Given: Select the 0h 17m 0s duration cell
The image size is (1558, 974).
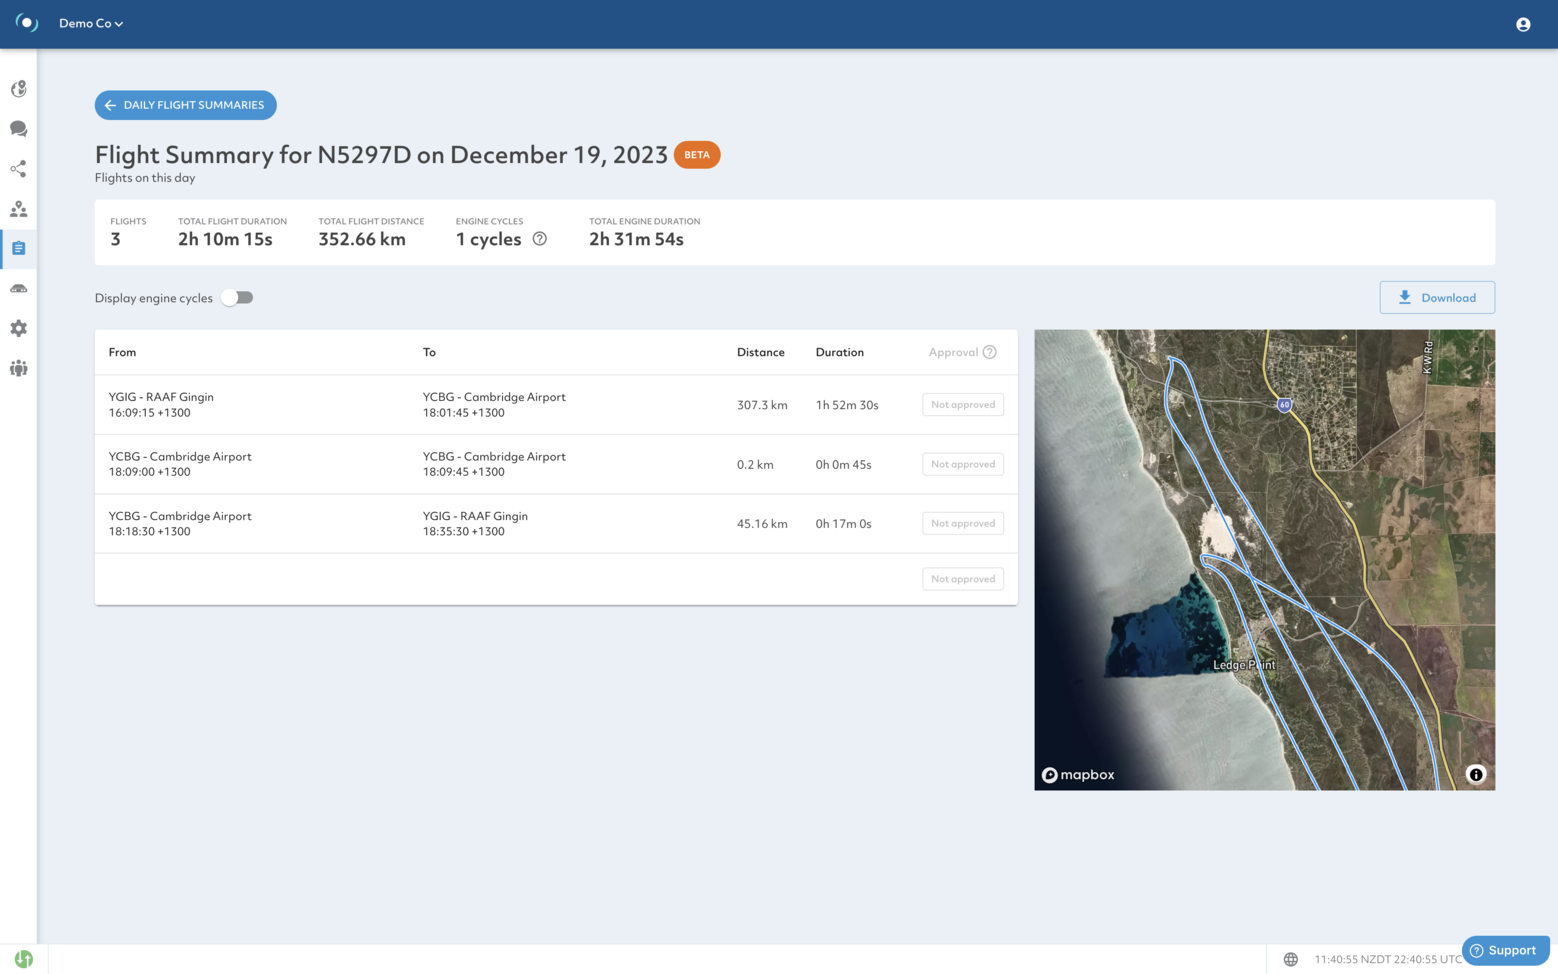Looking at the screenshot, I should (843, 524).
